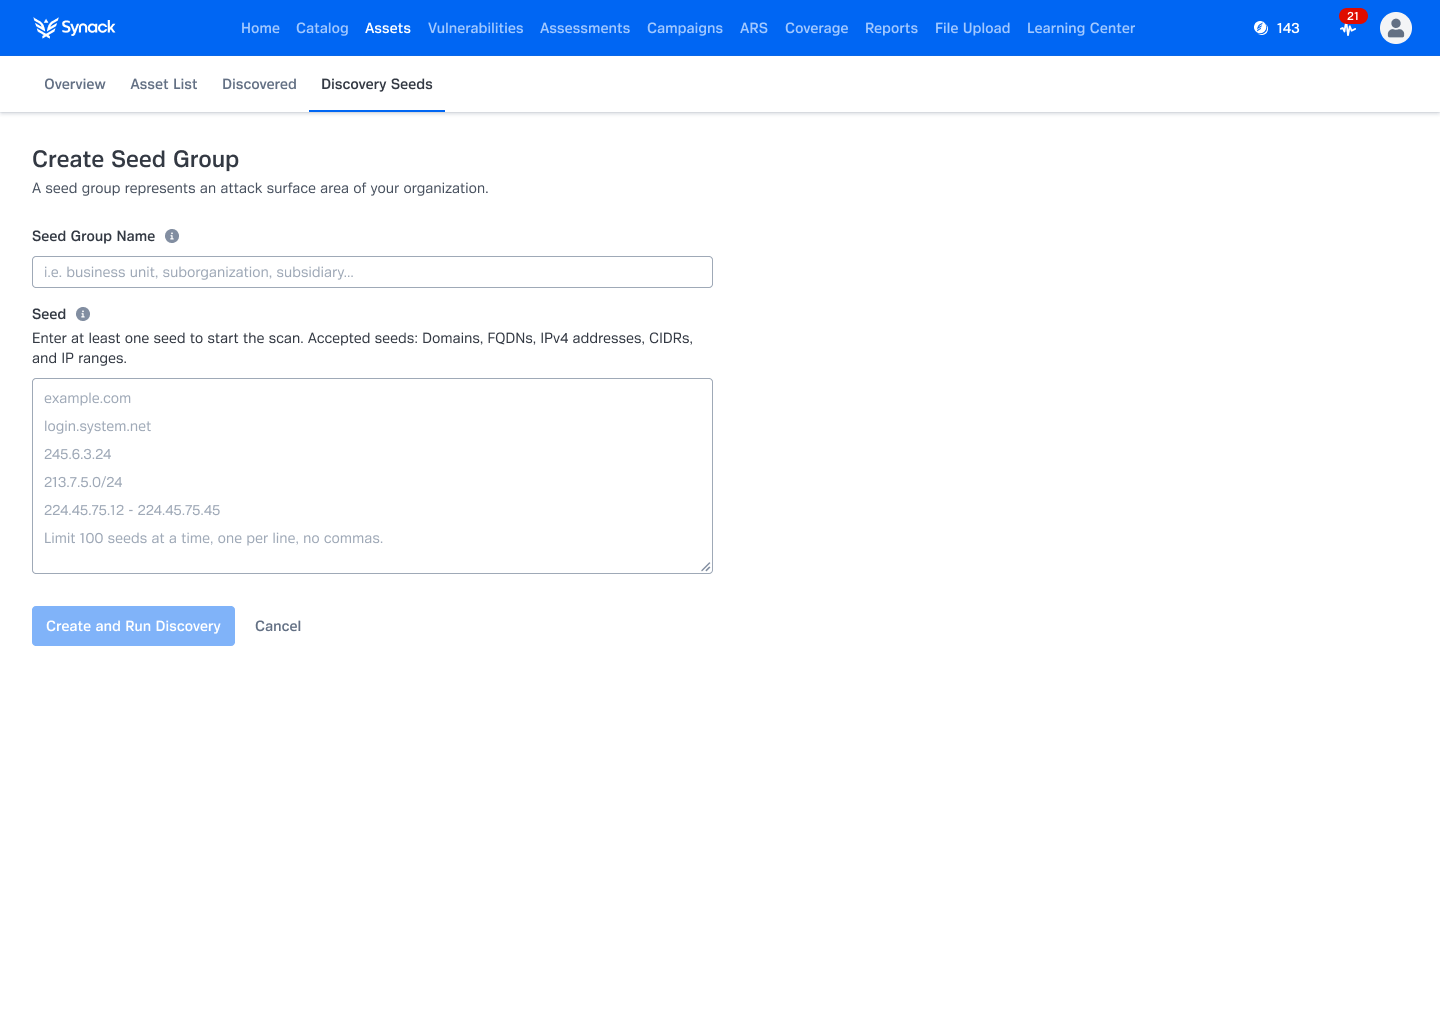The image size is (1440, 1024).
Task: Click inside the Seed text area
Action: [x=372, y=476]
